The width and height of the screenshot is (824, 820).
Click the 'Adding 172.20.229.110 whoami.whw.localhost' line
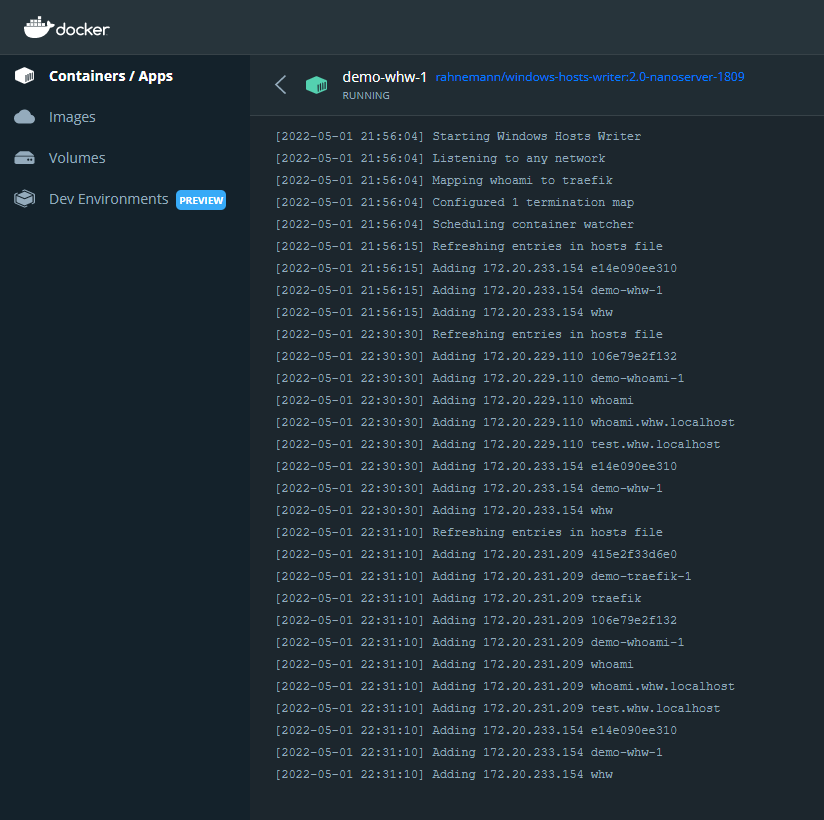[505, 423]
